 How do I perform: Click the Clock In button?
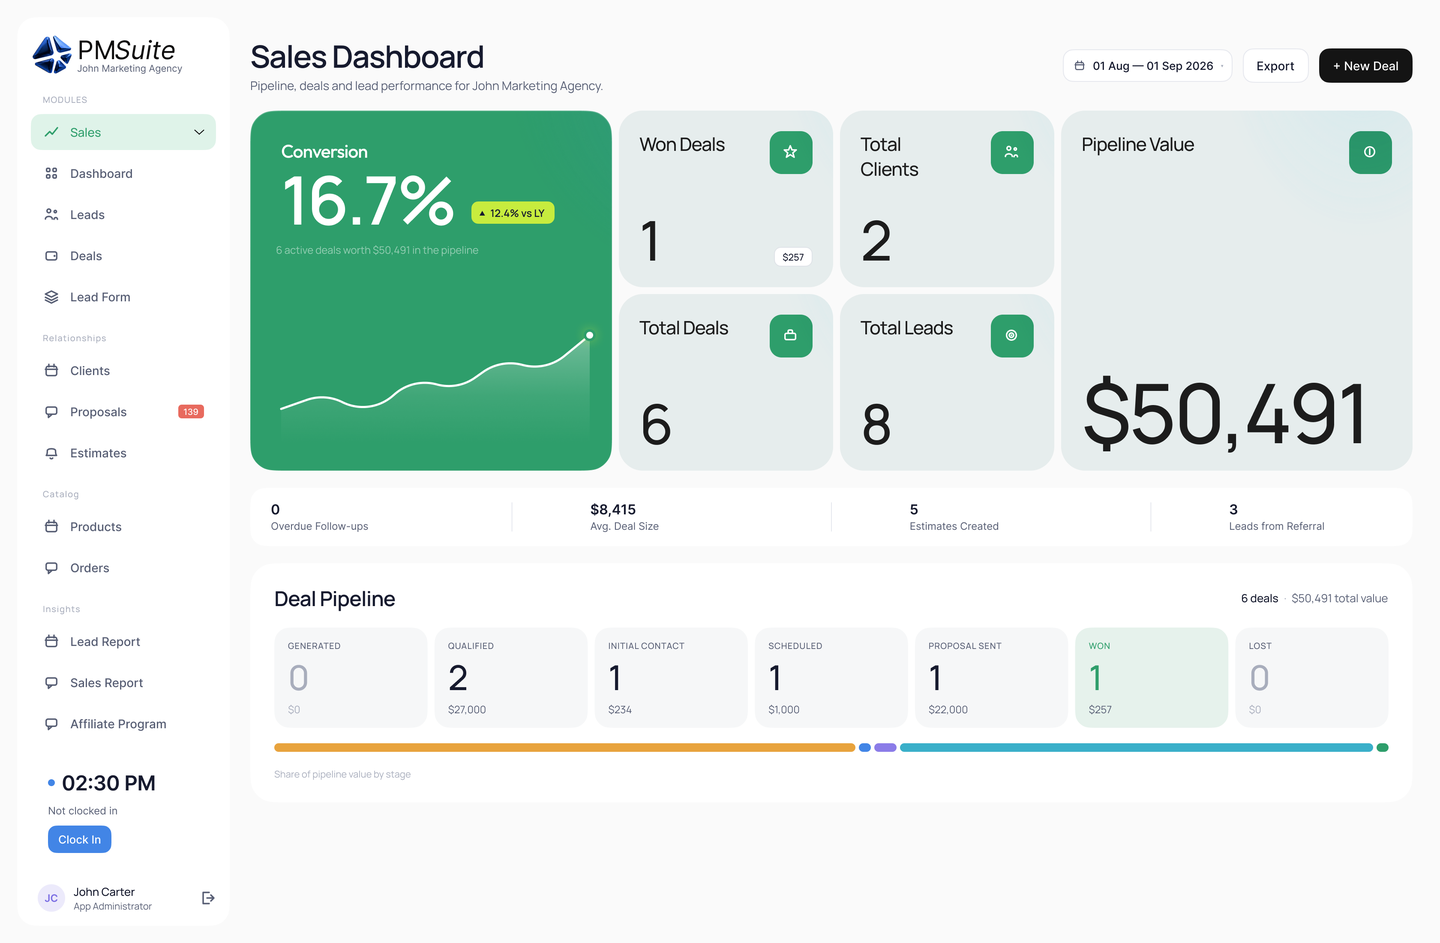tap(79, 840)
